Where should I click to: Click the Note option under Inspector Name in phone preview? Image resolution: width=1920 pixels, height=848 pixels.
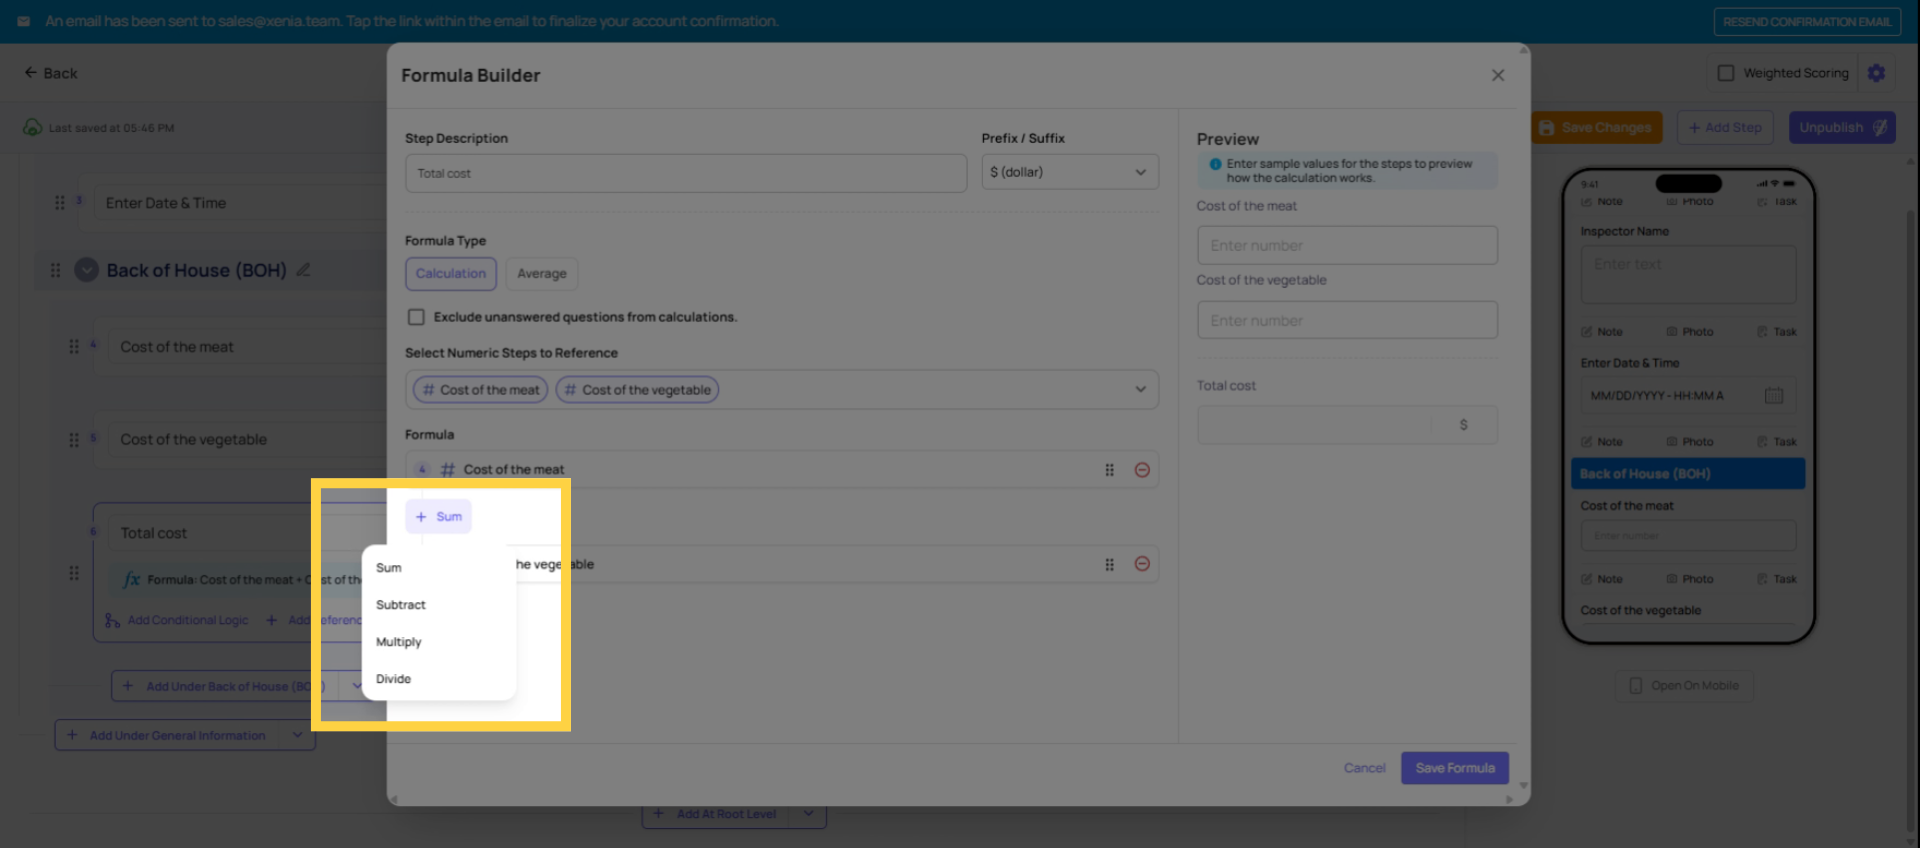(x=1602, y=332)
